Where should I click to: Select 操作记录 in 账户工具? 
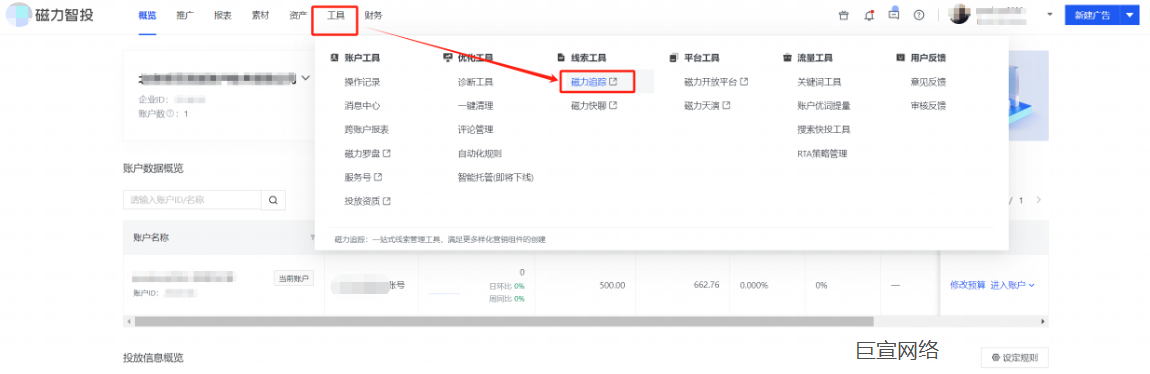tap(362, 82)
